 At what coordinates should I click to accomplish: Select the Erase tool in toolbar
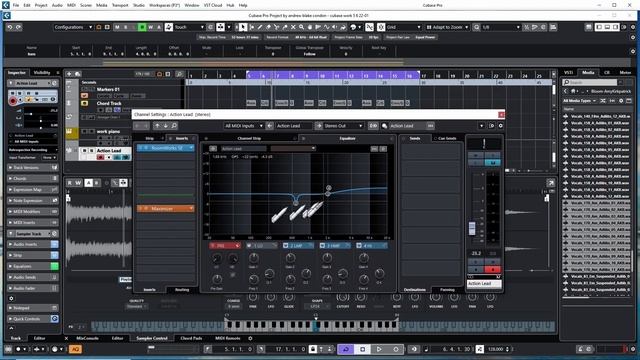coord(268,27)
